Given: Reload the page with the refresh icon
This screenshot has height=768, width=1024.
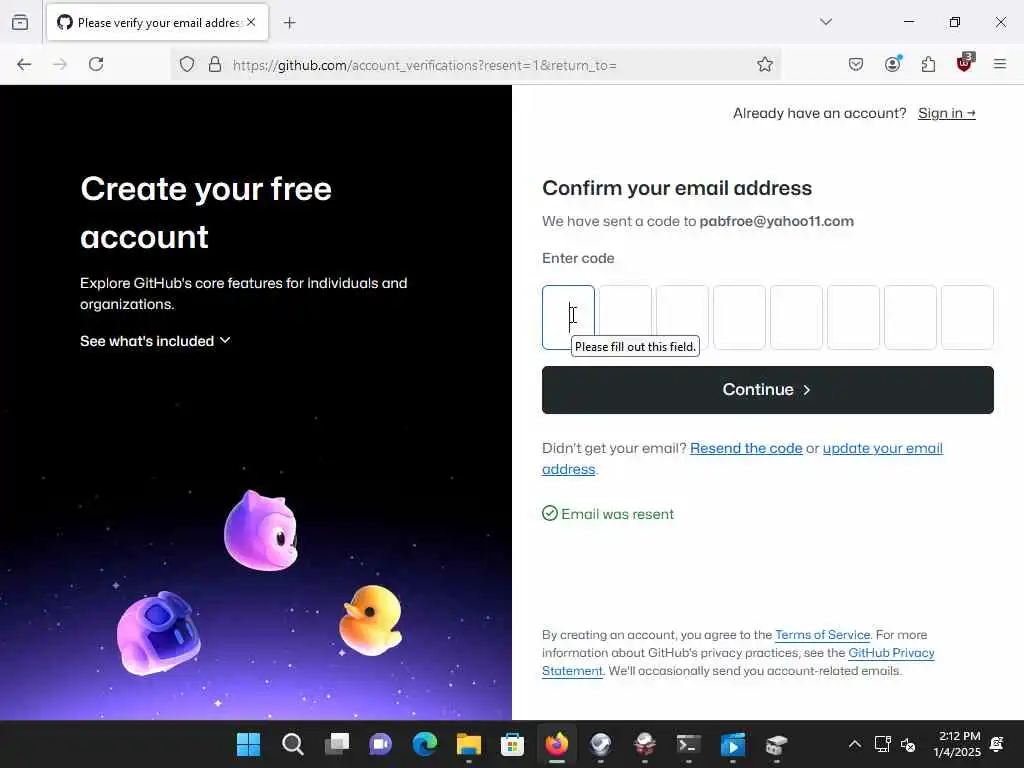Looking at the screenshot, I should [x=96, y=64].
